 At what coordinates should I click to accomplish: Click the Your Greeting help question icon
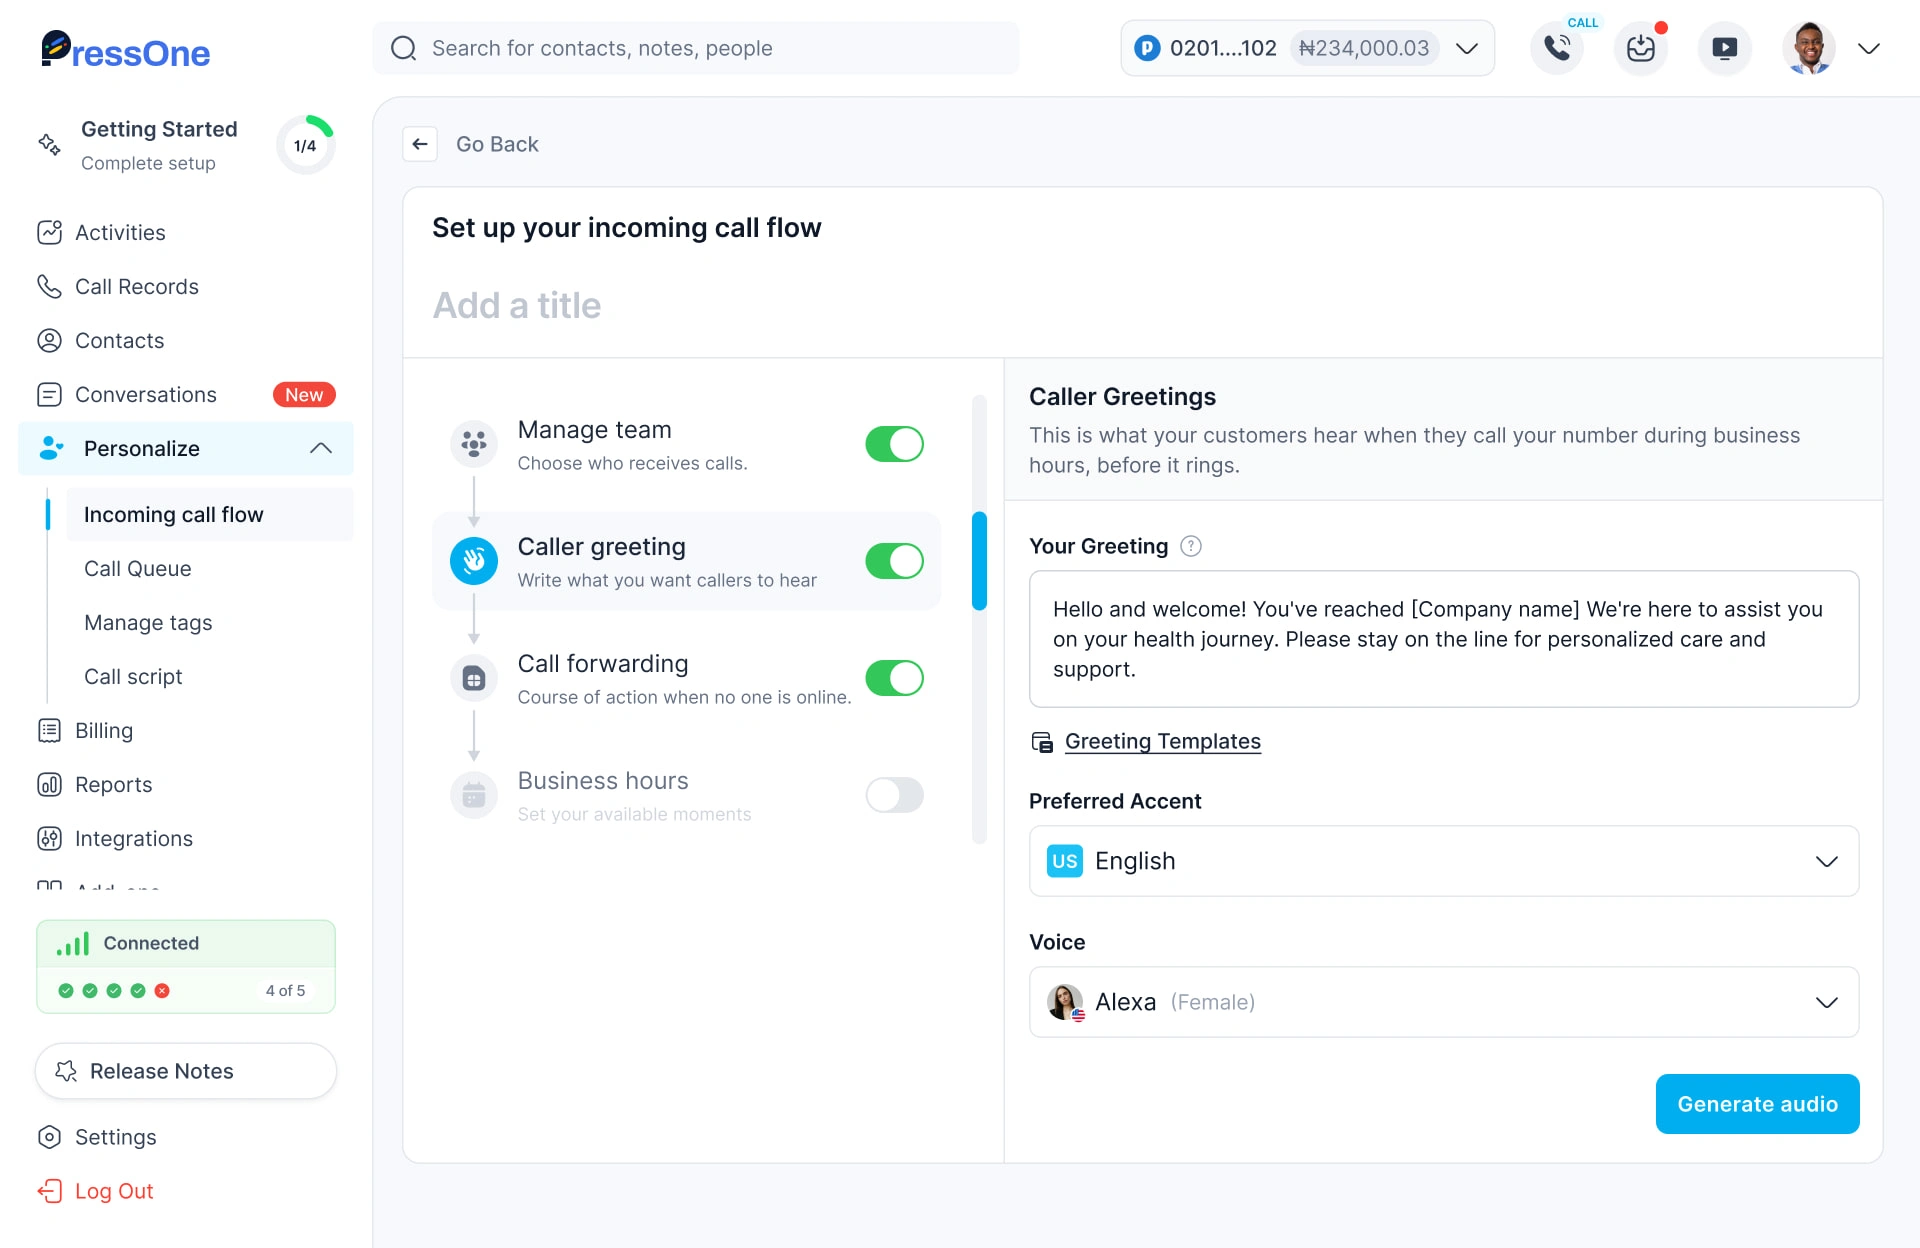tap(1190, 546)
